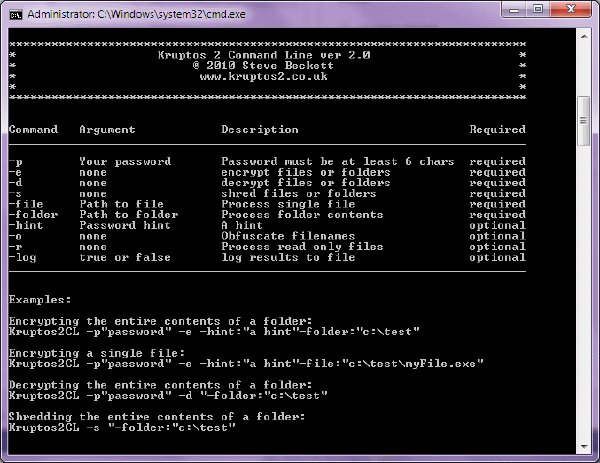The height and width of the screenshot is (463, 600).
Task: Click 'decrypt files or folders' description
Action: (306, 183)
